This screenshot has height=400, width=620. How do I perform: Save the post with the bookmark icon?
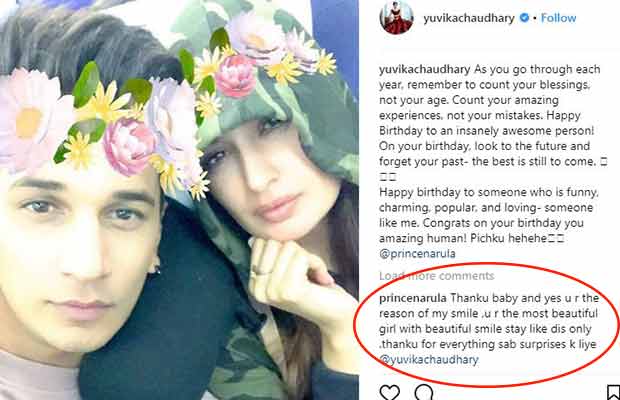click(613, 392)
